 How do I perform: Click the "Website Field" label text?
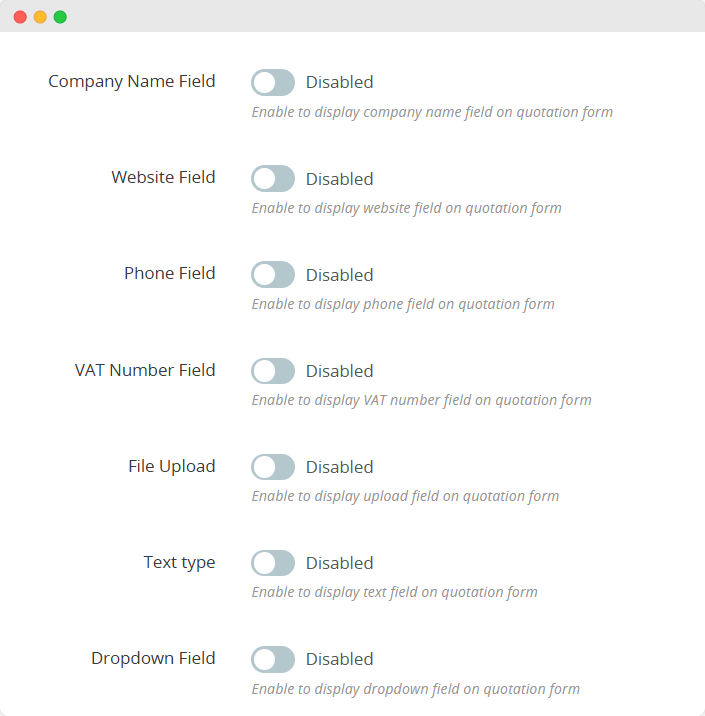coord(163,177)
